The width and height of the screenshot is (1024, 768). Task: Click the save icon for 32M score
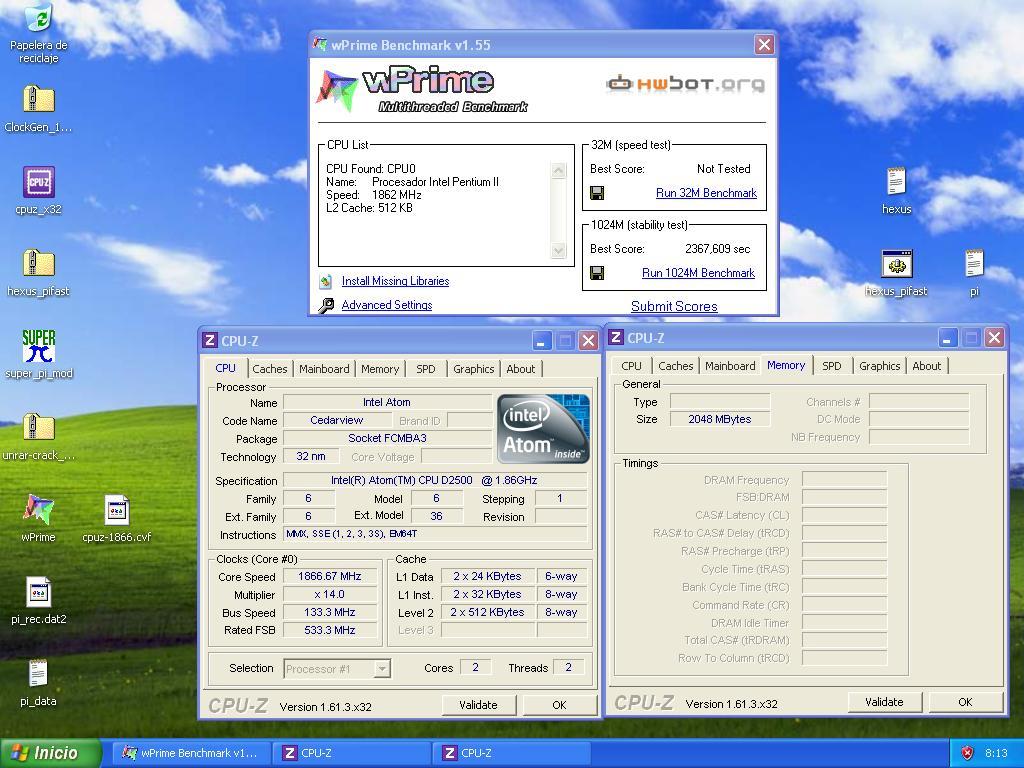coord(597,193)
